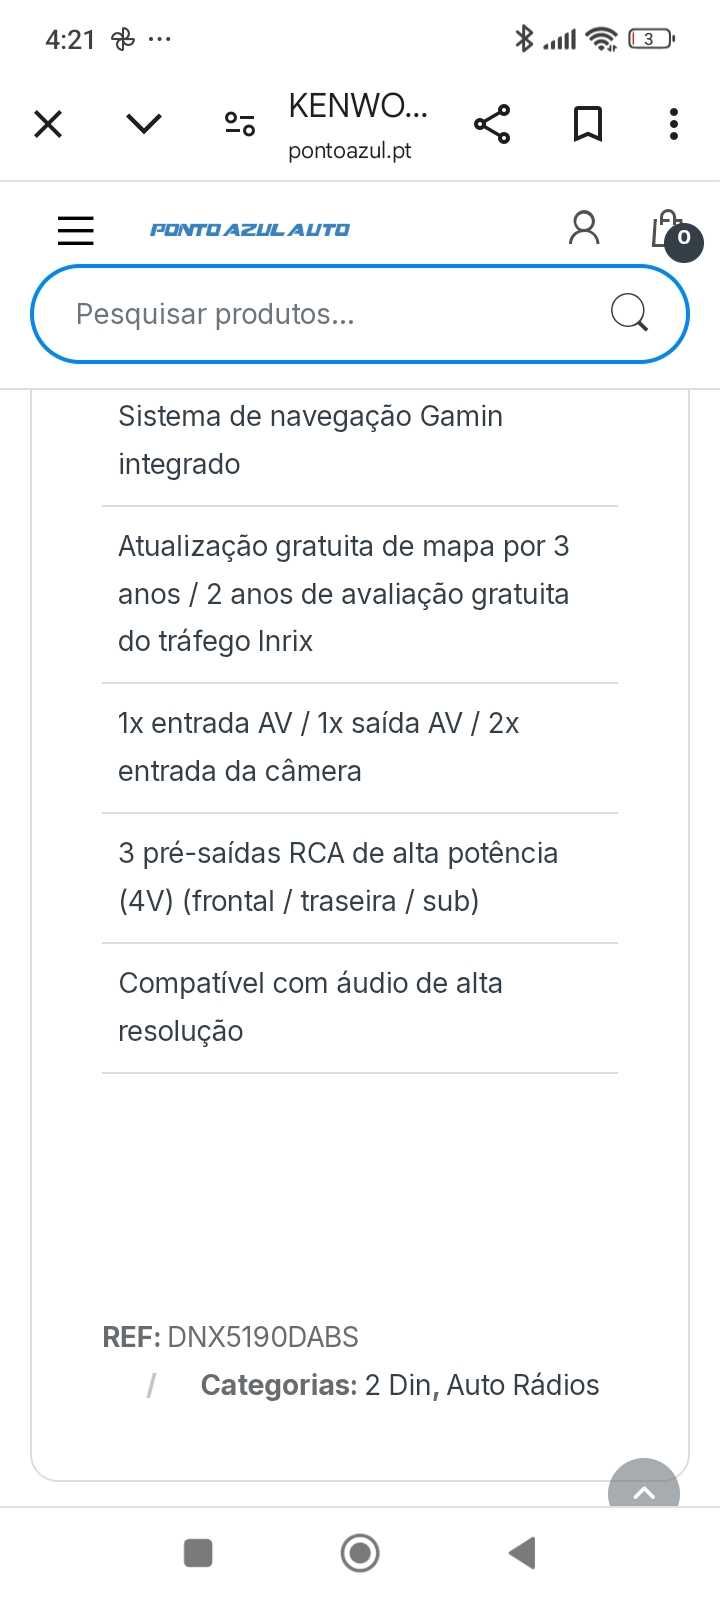
Task: Open the browser three-dot menu
Action: (x=674, y=124)
